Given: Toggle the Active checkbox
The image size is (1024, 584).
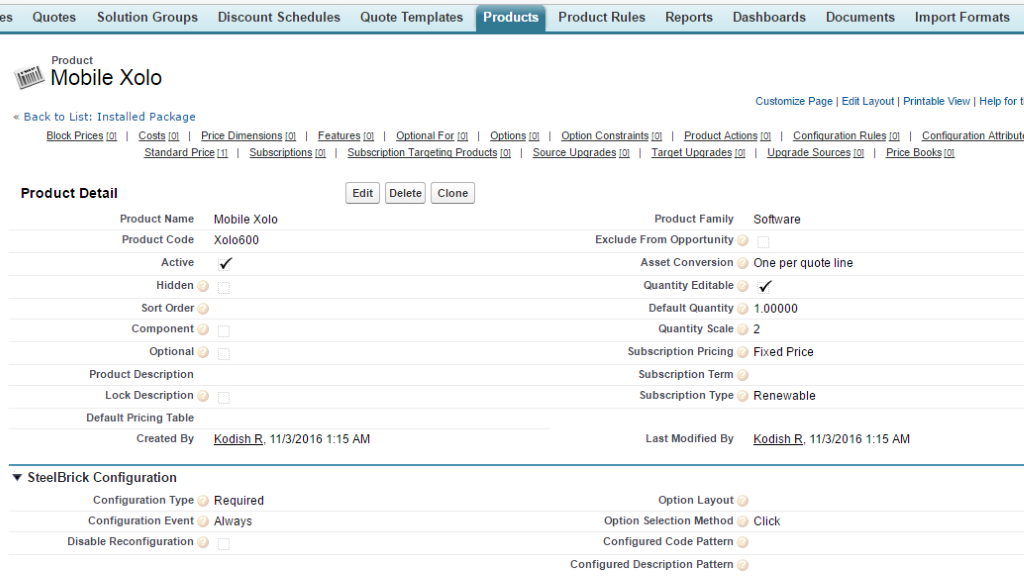Looking at the screenshot, I should click(x=225, y=263).
